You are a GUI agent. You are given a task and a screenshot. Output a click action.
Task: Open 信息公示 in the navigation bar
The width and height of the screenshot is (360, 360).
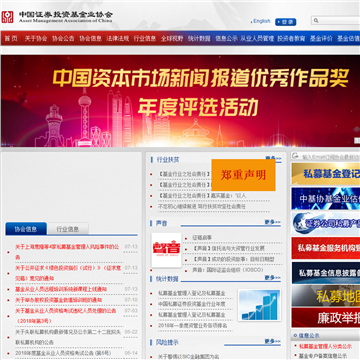[226, 38]
